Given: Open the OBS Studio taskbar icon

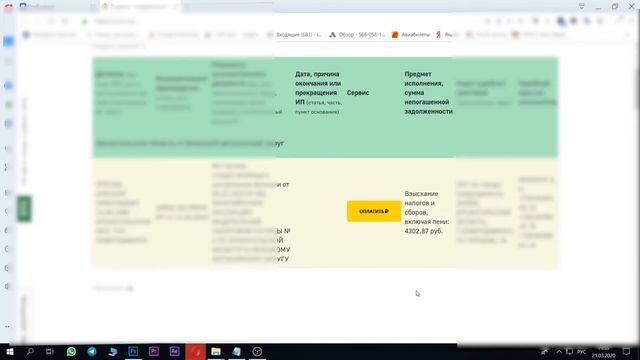Looking at the screenshot, I should (x=257, y=351).
